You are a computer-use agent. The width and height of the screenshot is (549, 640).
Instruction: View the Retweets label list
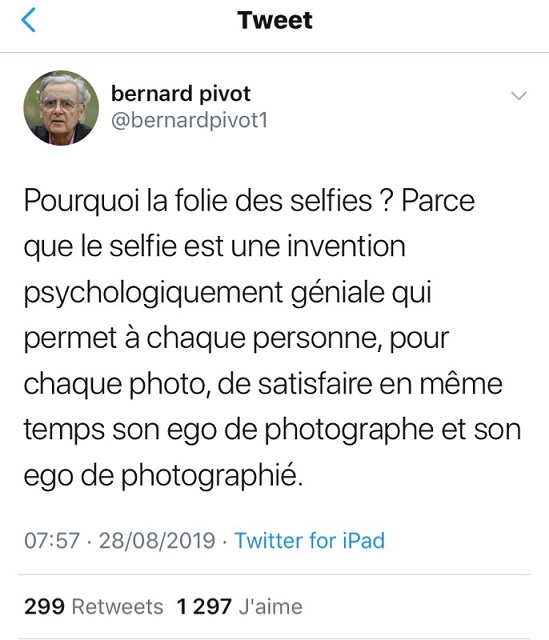118,607
